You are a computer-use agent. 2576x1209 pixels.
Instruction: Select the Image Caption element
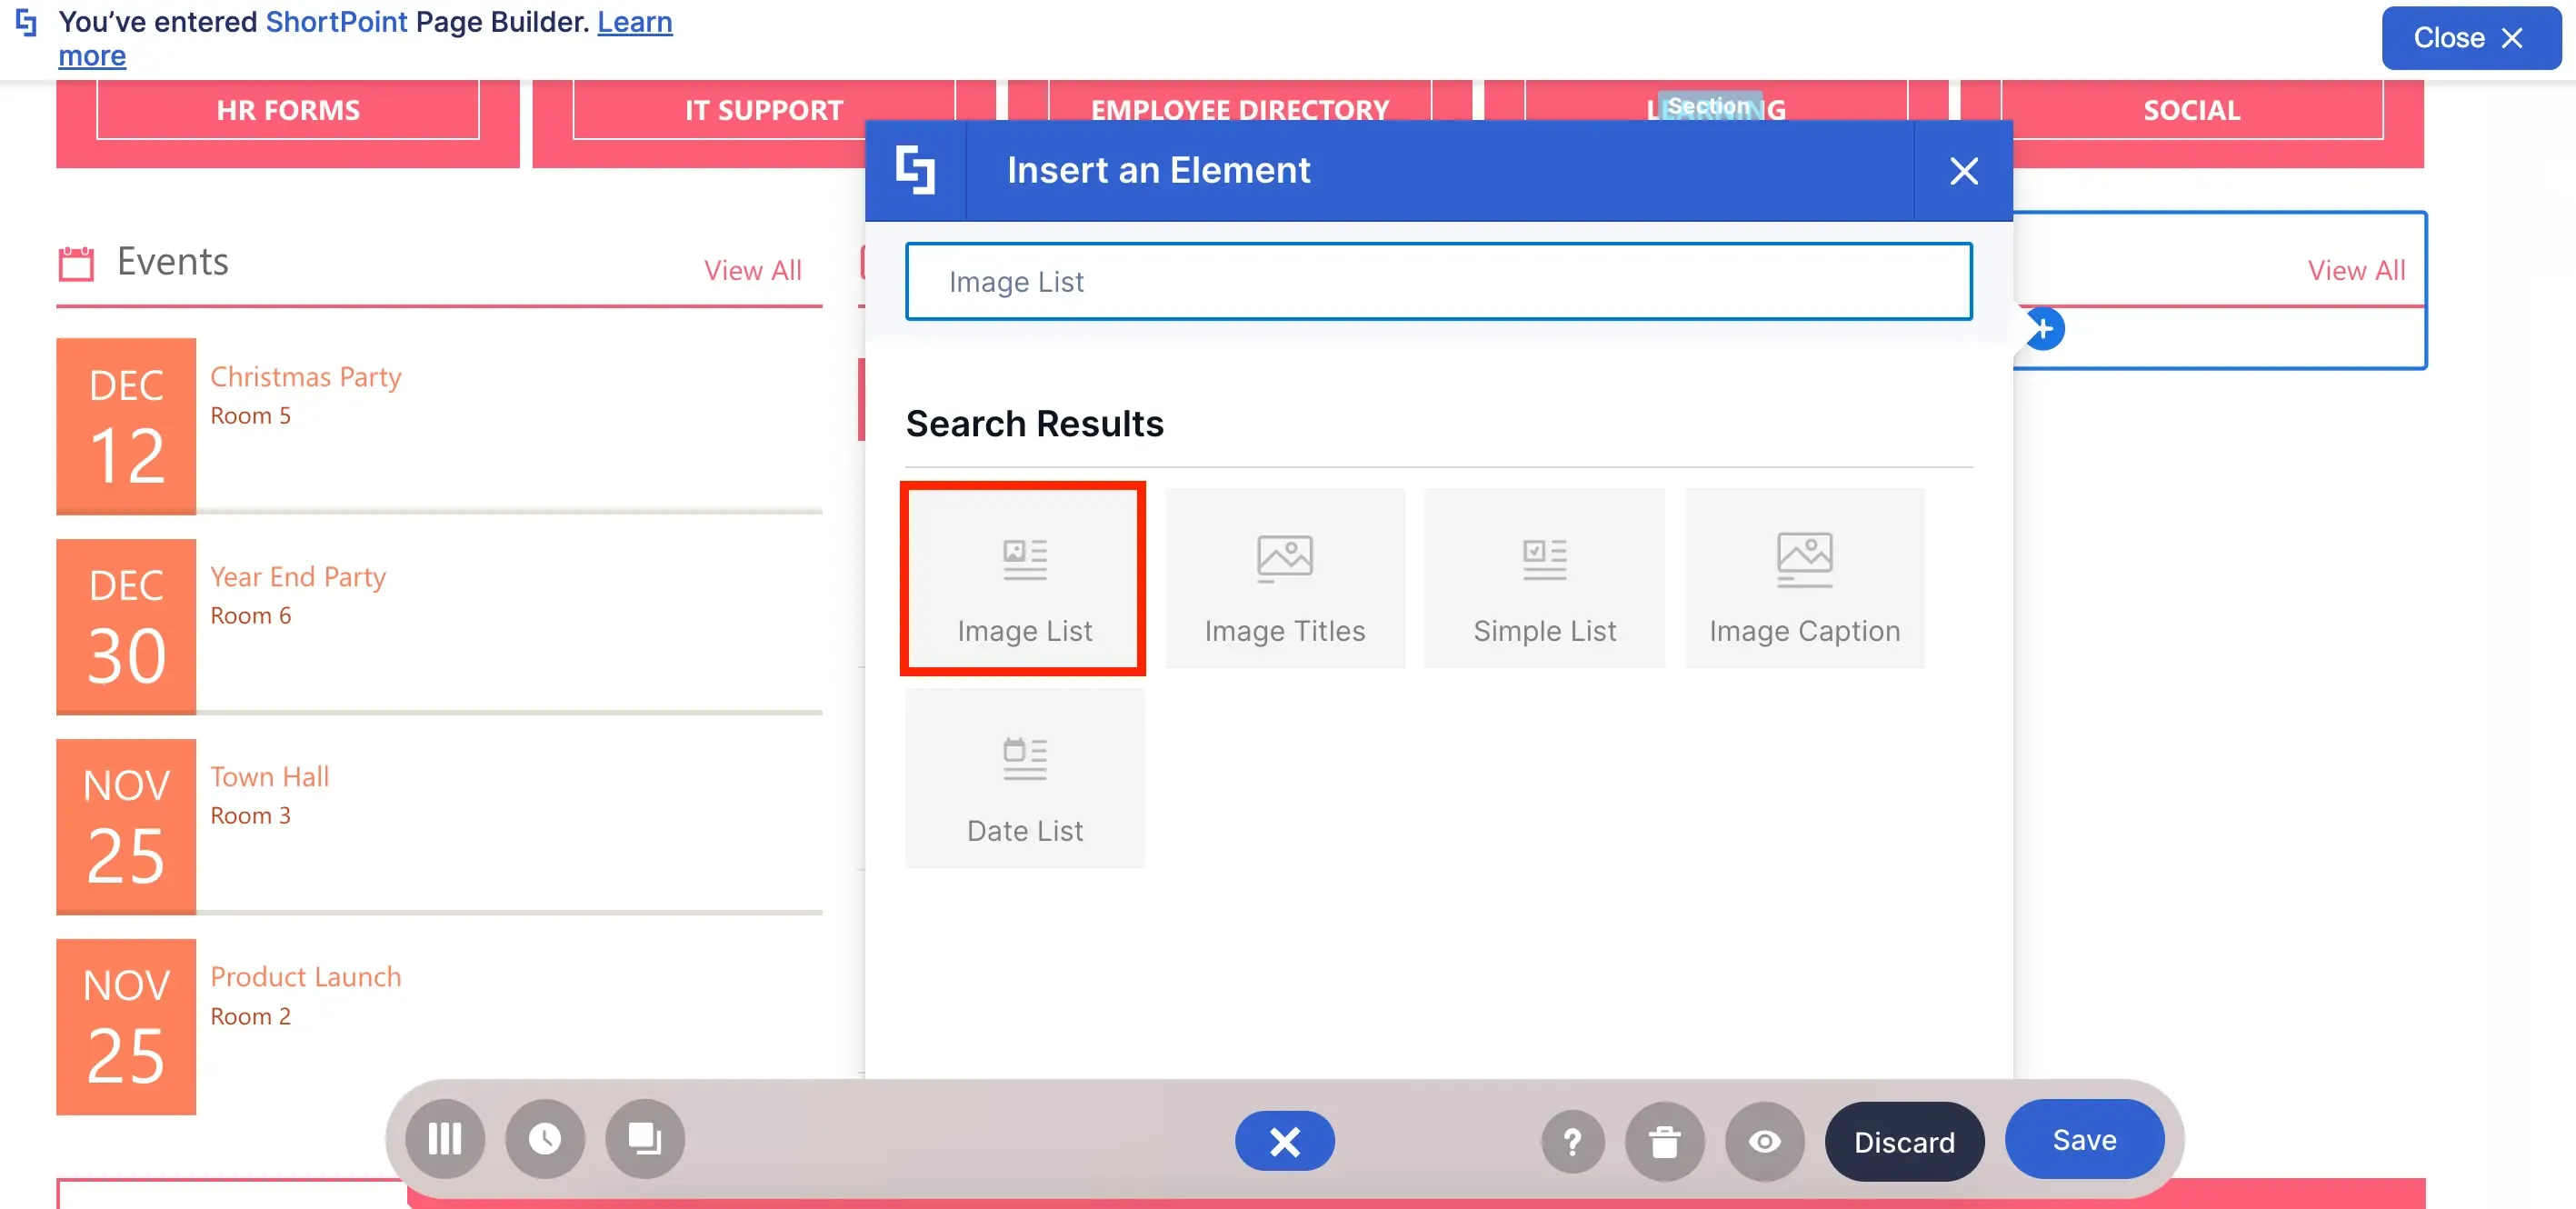click(1804, 578)
